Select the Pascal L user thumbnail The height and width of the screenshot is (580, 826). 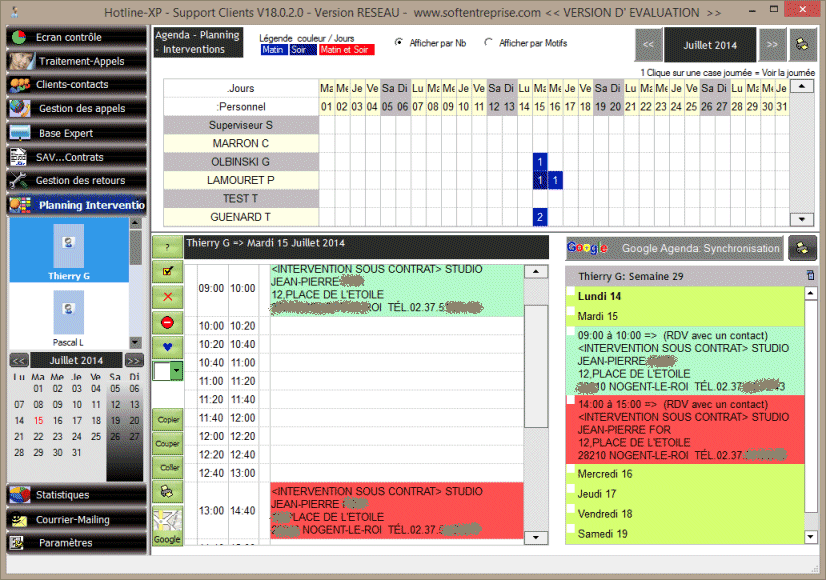[x=68, y=312]
